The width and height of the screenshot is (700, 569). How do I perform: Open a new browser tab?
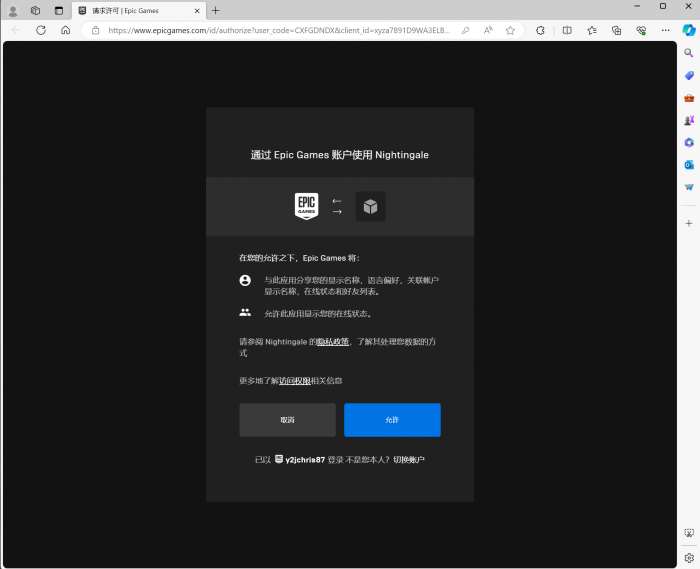(x=216, y=10)
